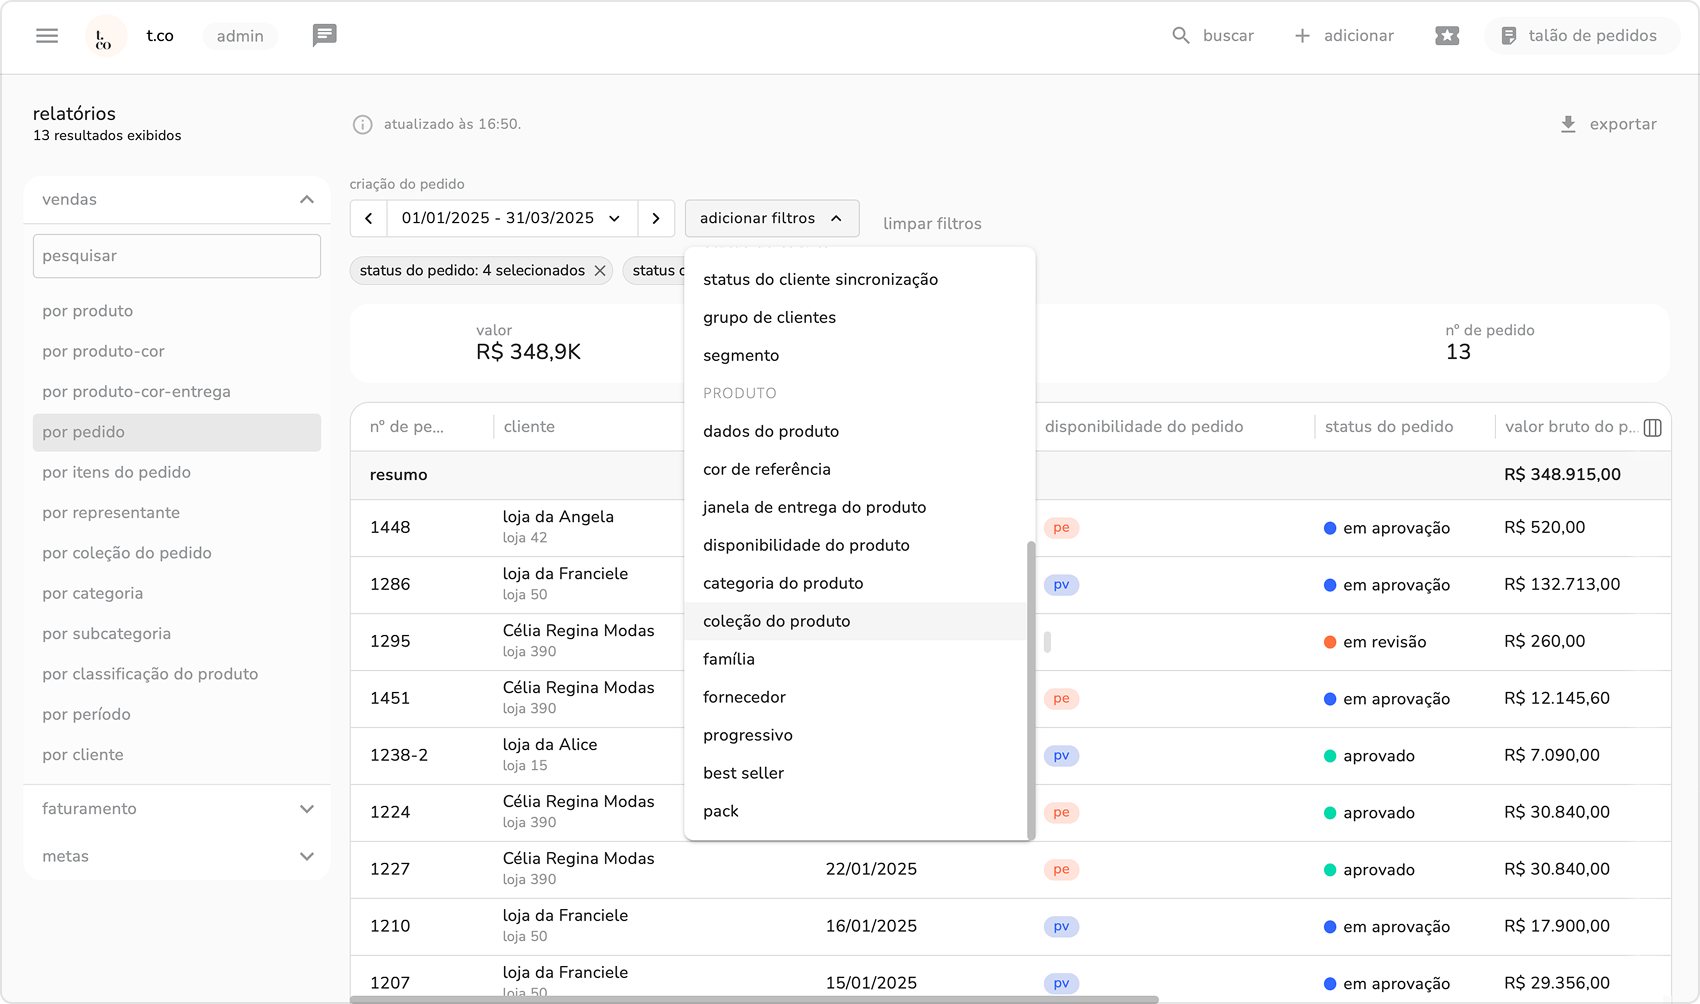Image resolution: width=1700 pixels, height=1004 pixels.
Task: Click the export download icon
Action: (1568, 124)
